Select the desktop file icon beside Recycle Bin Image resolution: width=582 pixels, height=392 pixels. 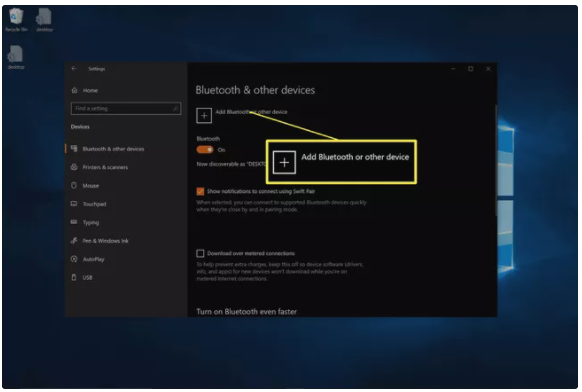point(44,20)
